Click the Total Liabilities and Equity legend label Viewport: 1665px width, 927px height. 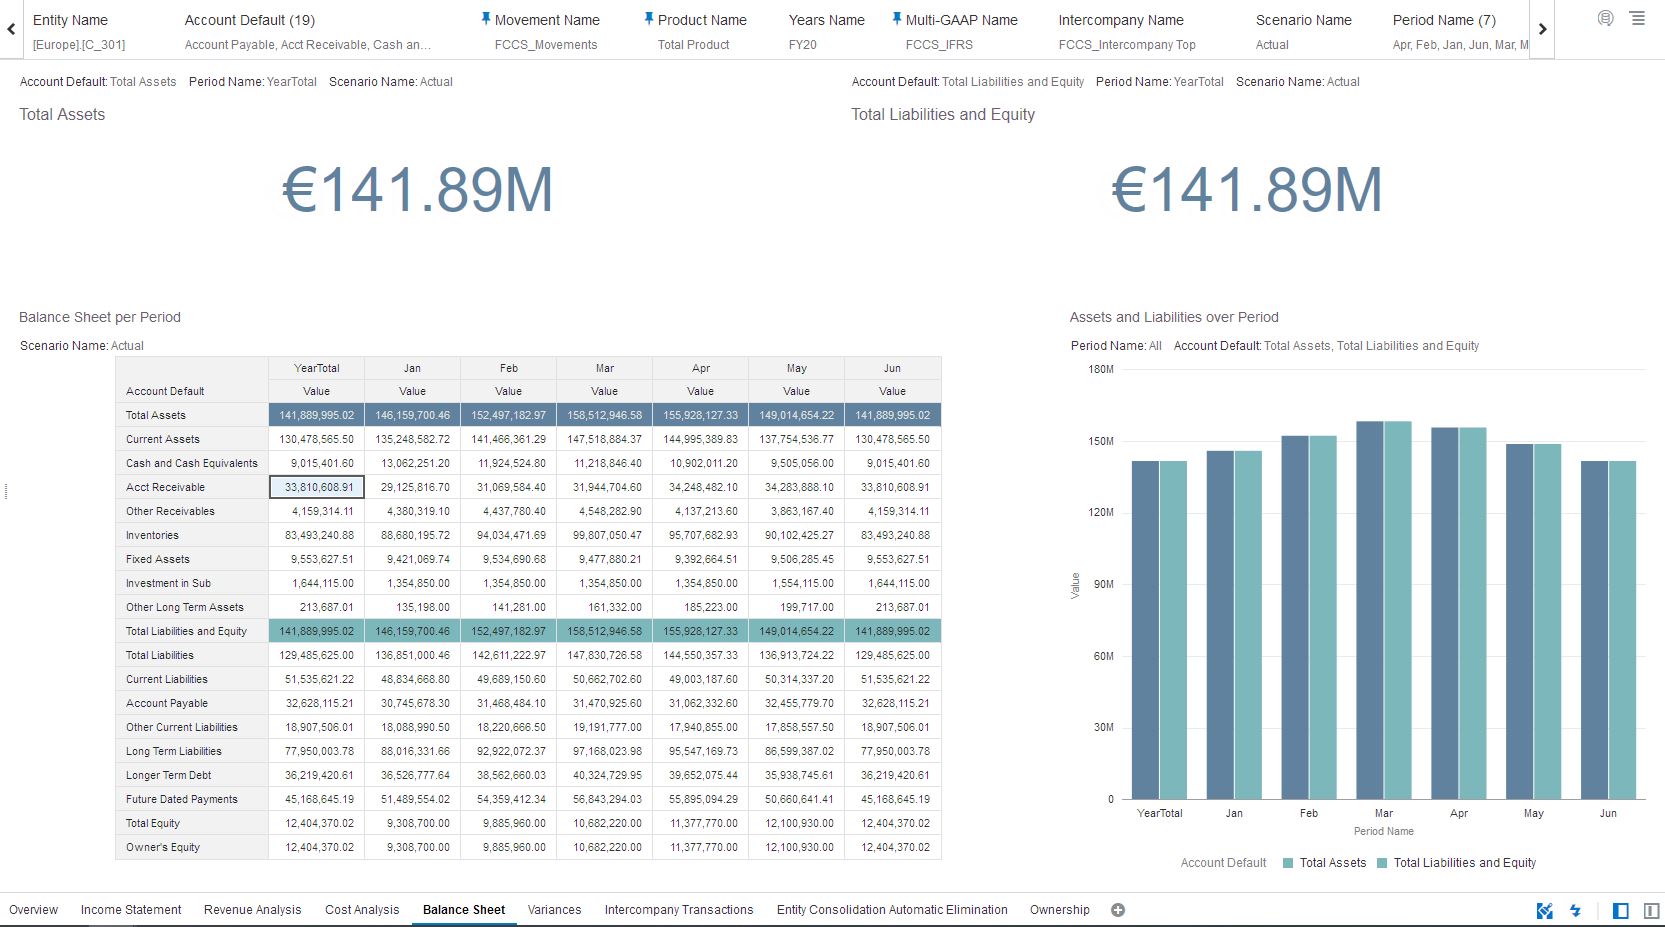tap(1464, 863)
